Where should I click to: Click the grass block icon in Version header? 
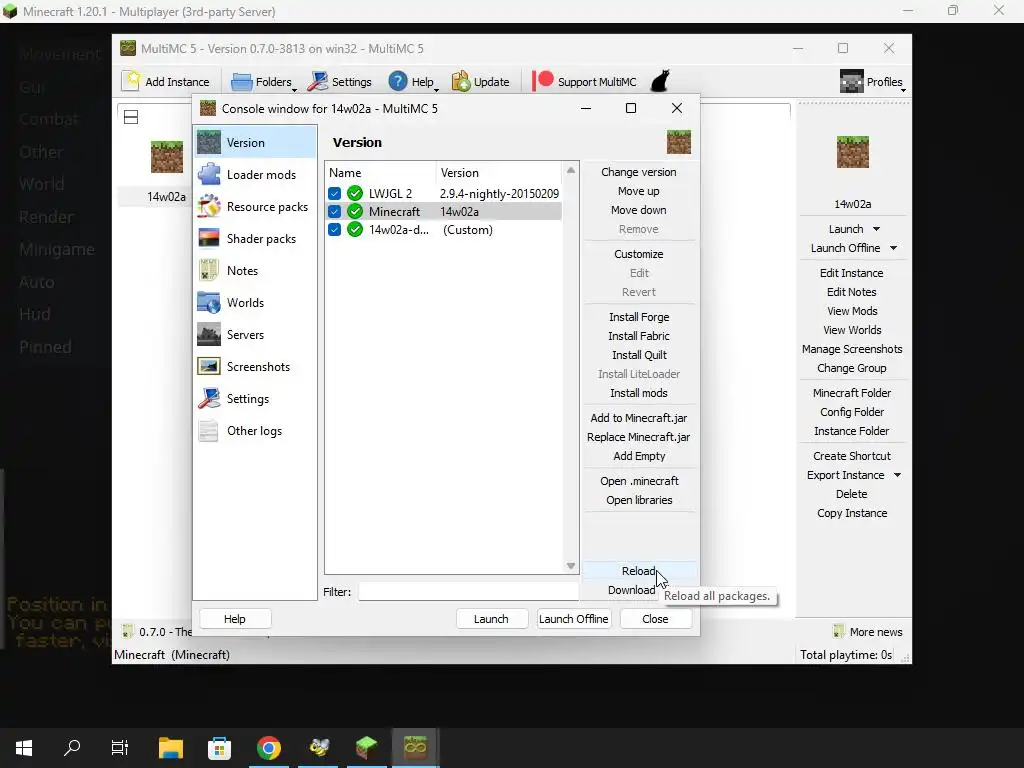679,142
